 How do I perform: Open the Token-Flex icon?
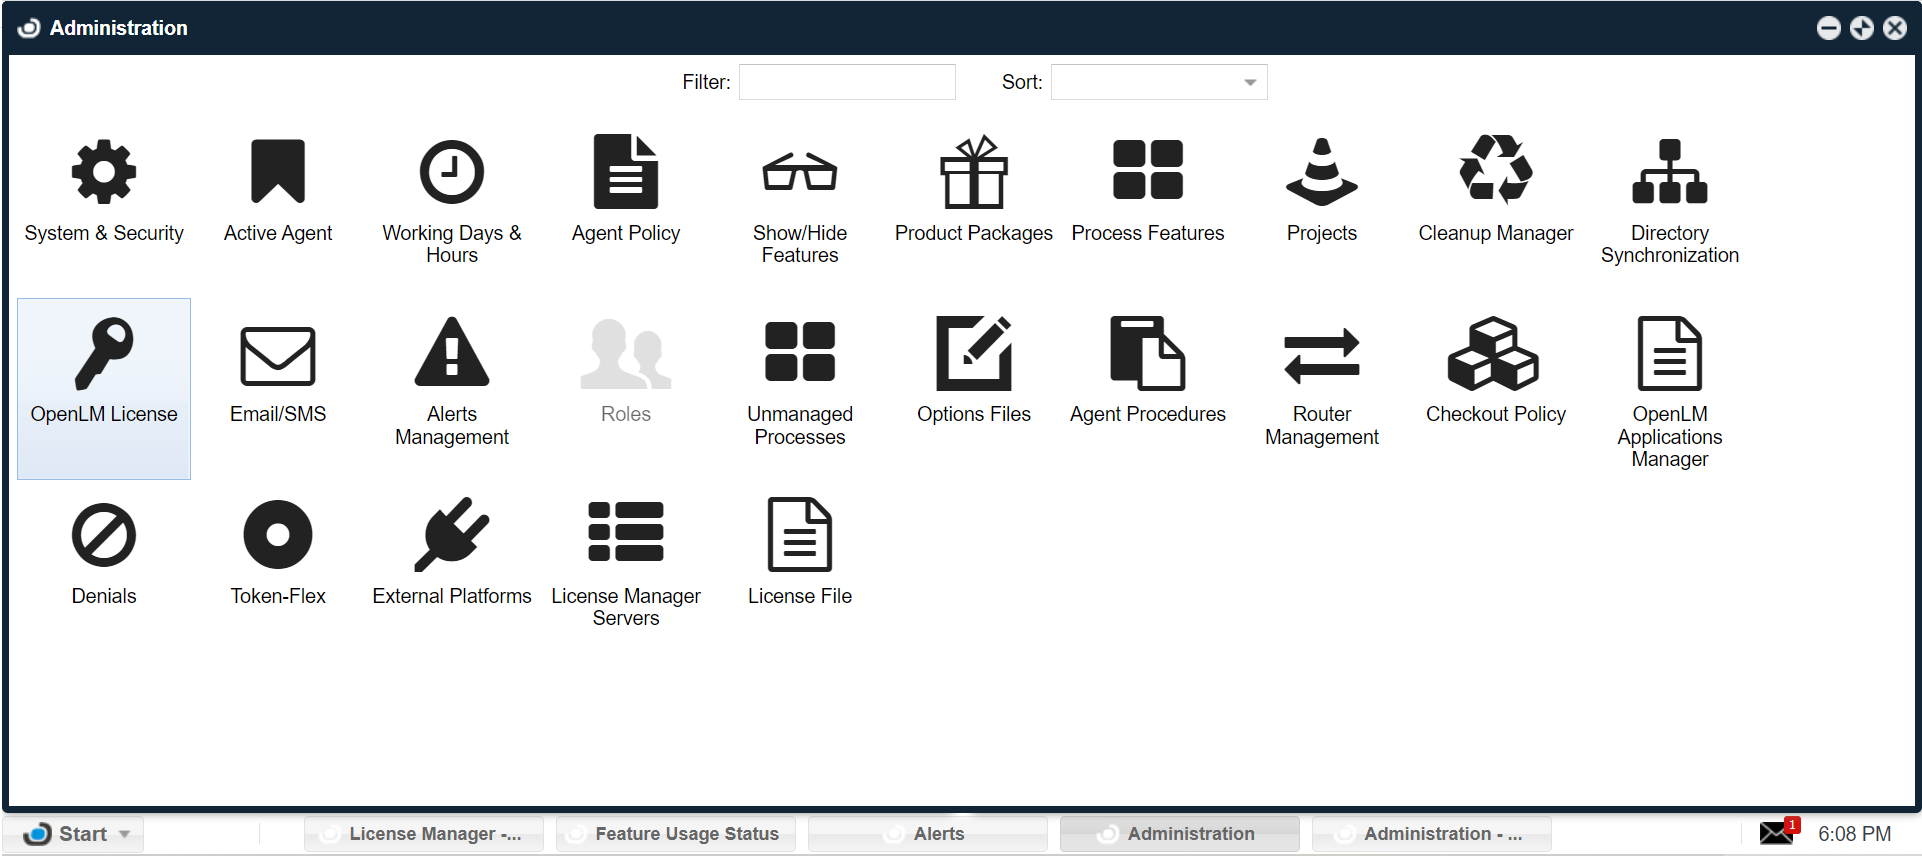[x=278, y=536]
